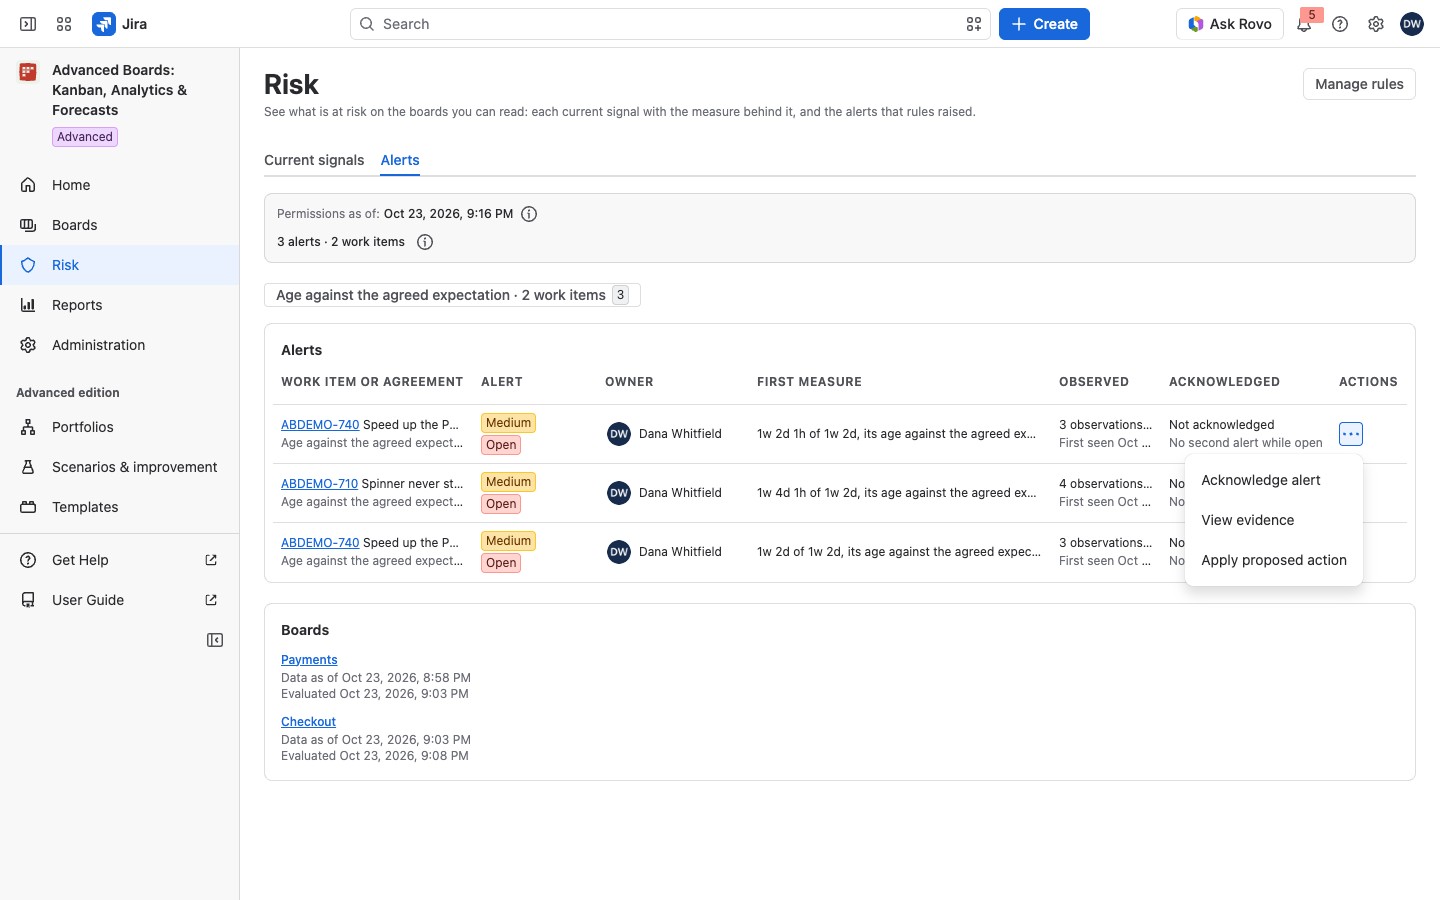The height and width of the screenshot is (900, 1440).
Task: Choose Acknowledge alert from the menu
Action: pyautogui.click(x=1274, y=480)
